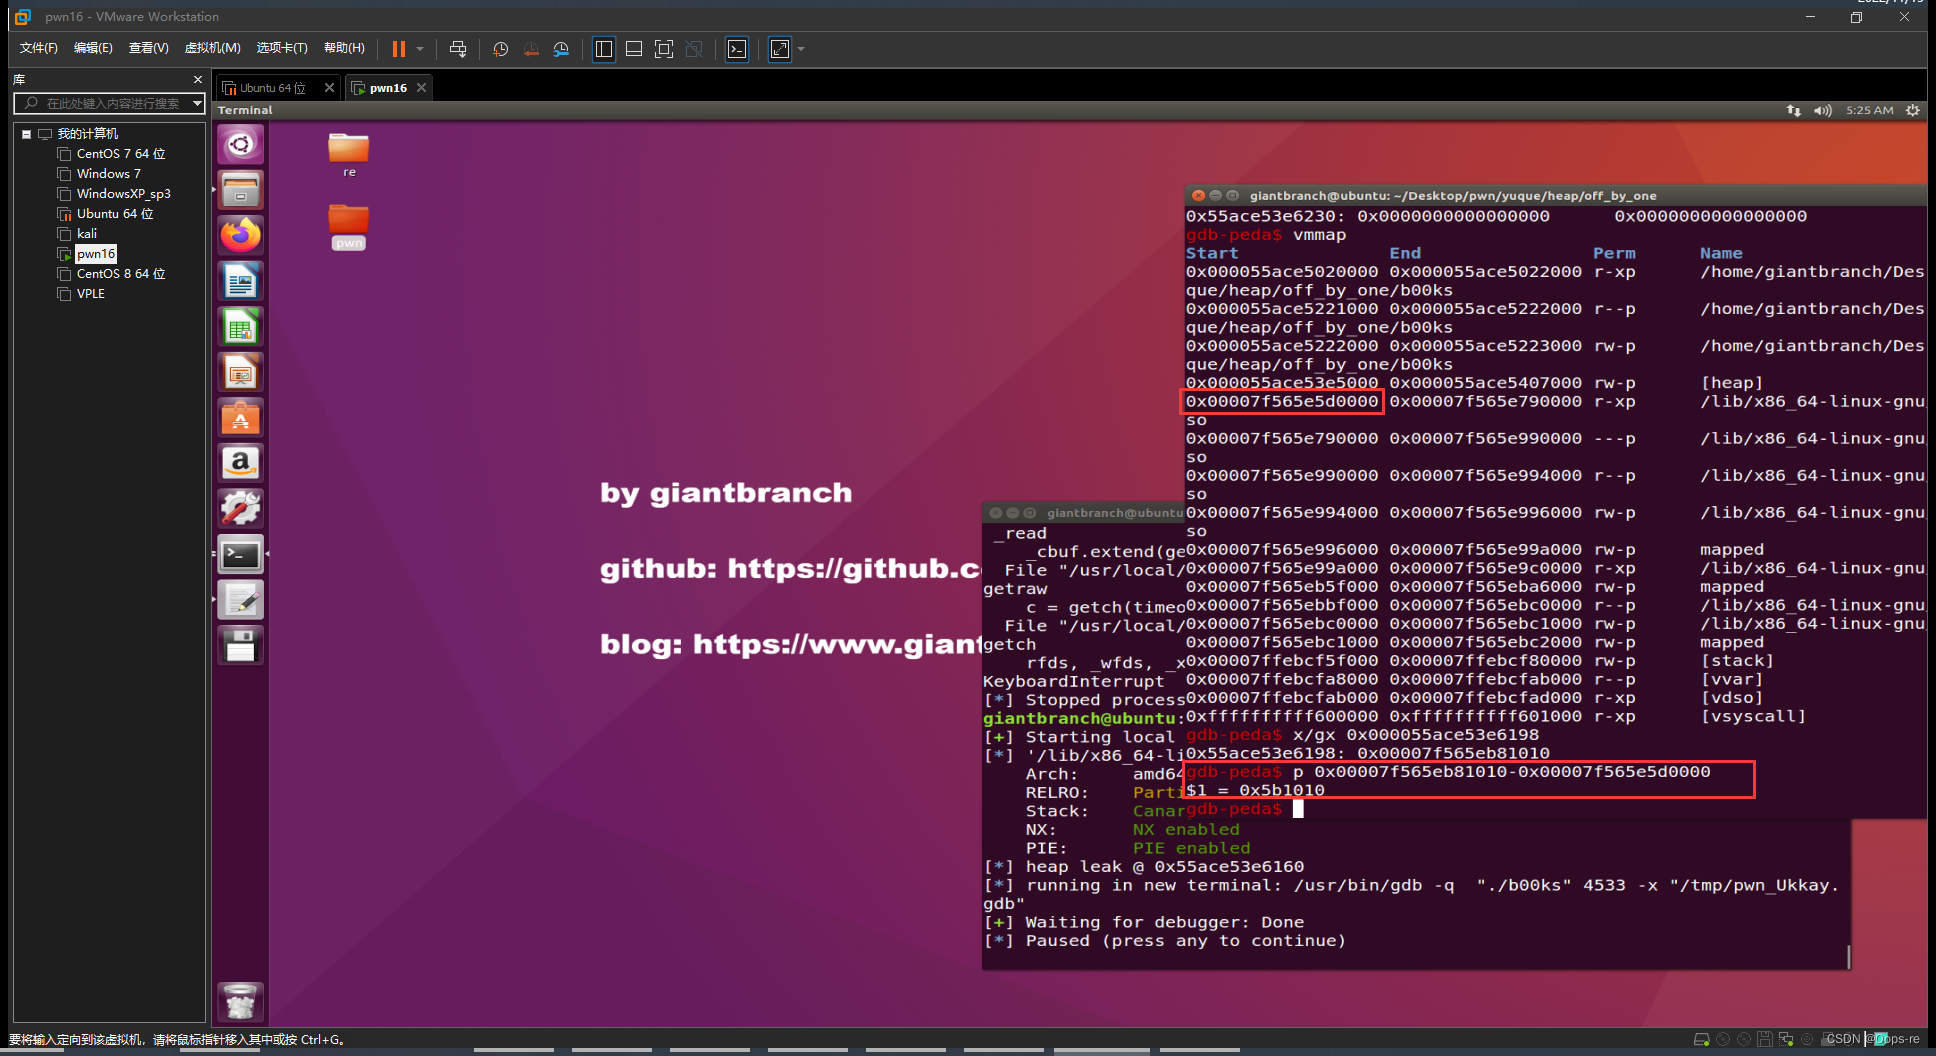Select the 're' folder on the desktop
The width and height of the screenshot is (1936, 1056).
pyautogui.click(x=349, y=155)
